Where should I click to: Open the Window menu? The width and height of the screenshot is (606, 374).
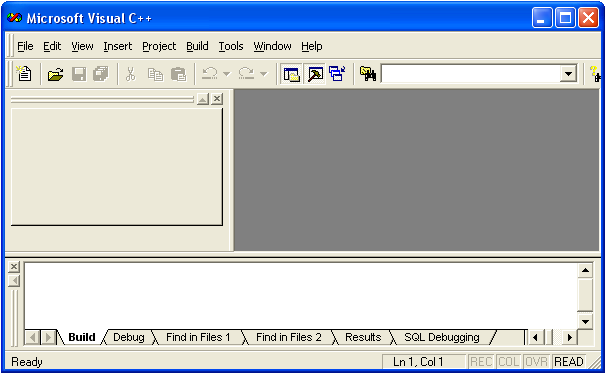click(272, 46)
